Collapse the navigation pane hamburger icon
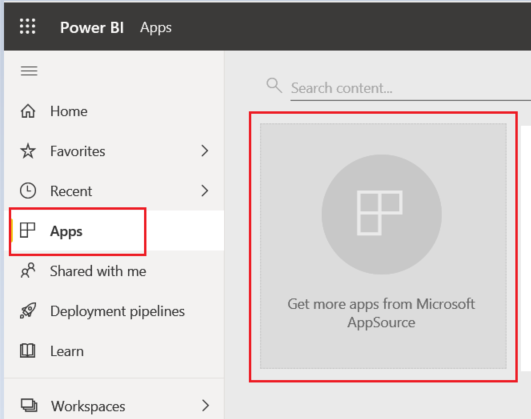This screenshot has width=531, height=419. click(29, 71)
